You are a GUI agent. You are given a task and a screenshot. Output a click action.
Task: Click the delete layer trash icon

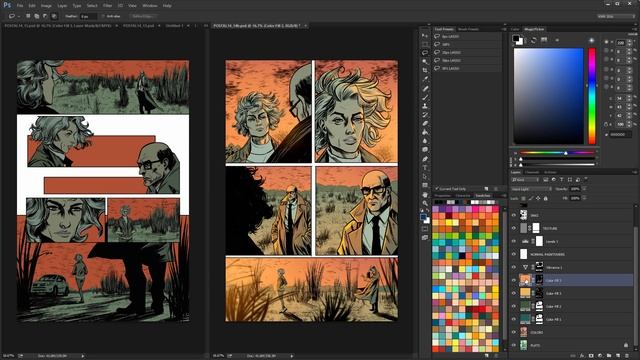[x=627, y=356]
